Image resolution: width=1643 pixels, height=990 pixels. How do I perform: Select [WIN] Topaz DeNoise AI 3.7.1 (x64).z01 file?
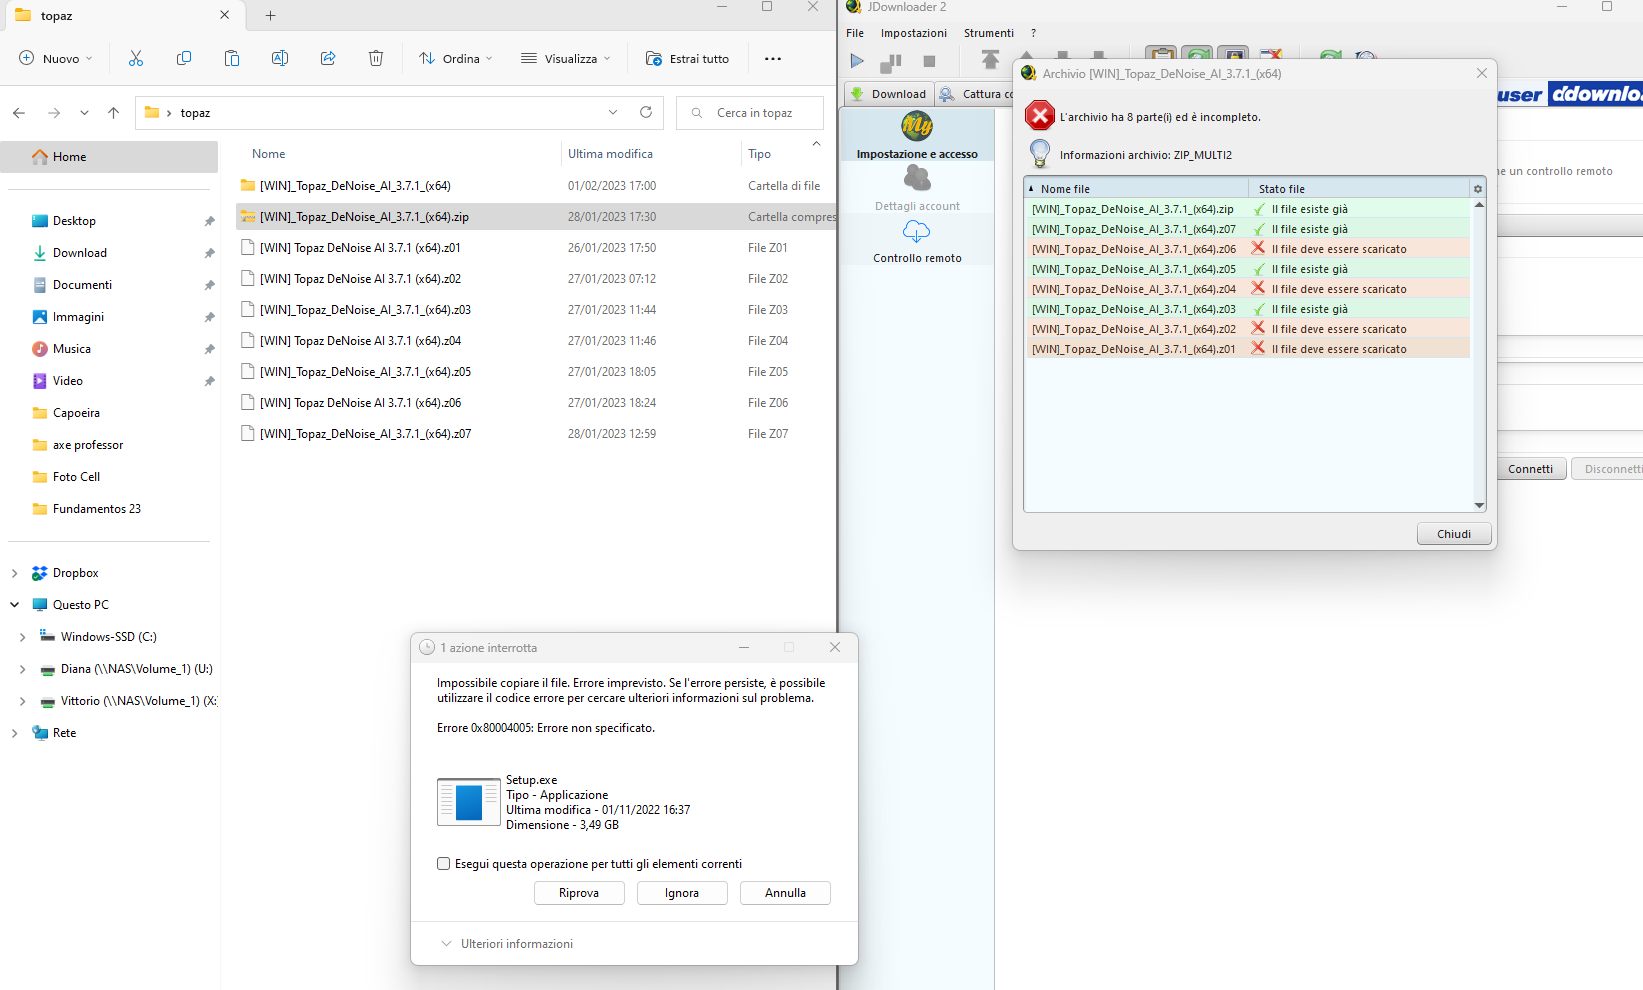click(536, 248)
